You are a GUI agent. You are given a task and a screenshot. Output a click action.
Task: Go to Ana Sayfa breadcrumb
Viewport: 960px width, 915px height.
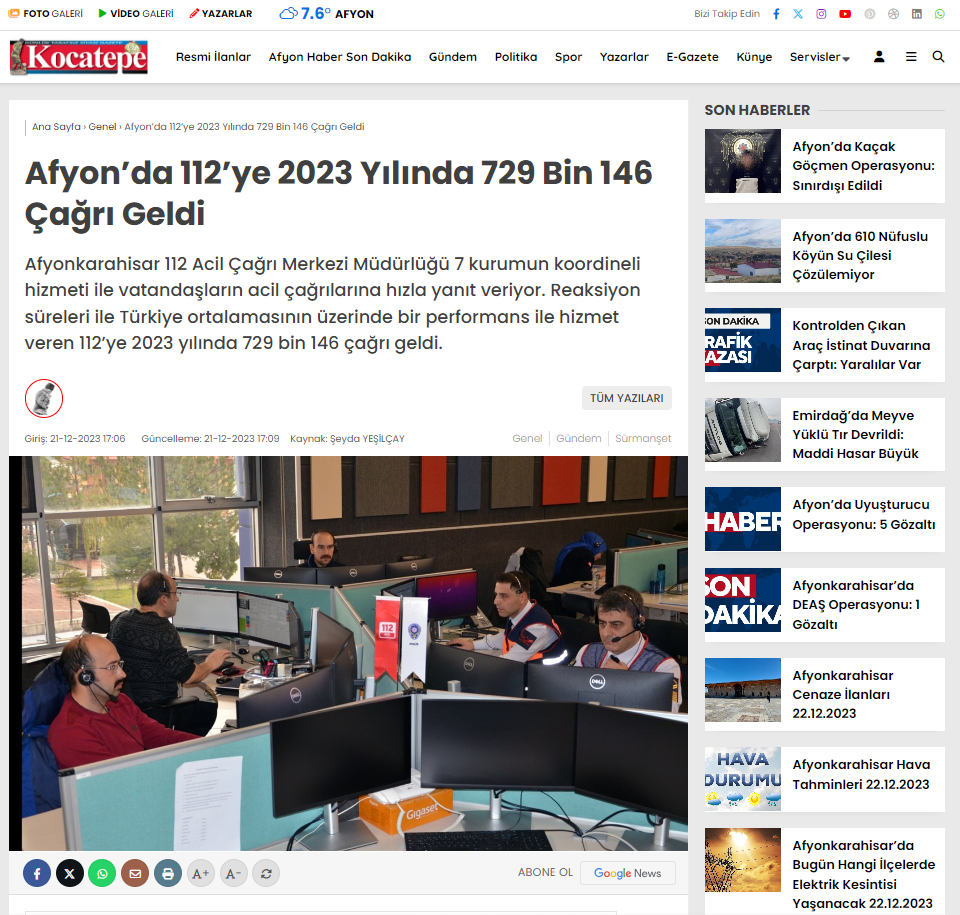[x=56, y=127]
